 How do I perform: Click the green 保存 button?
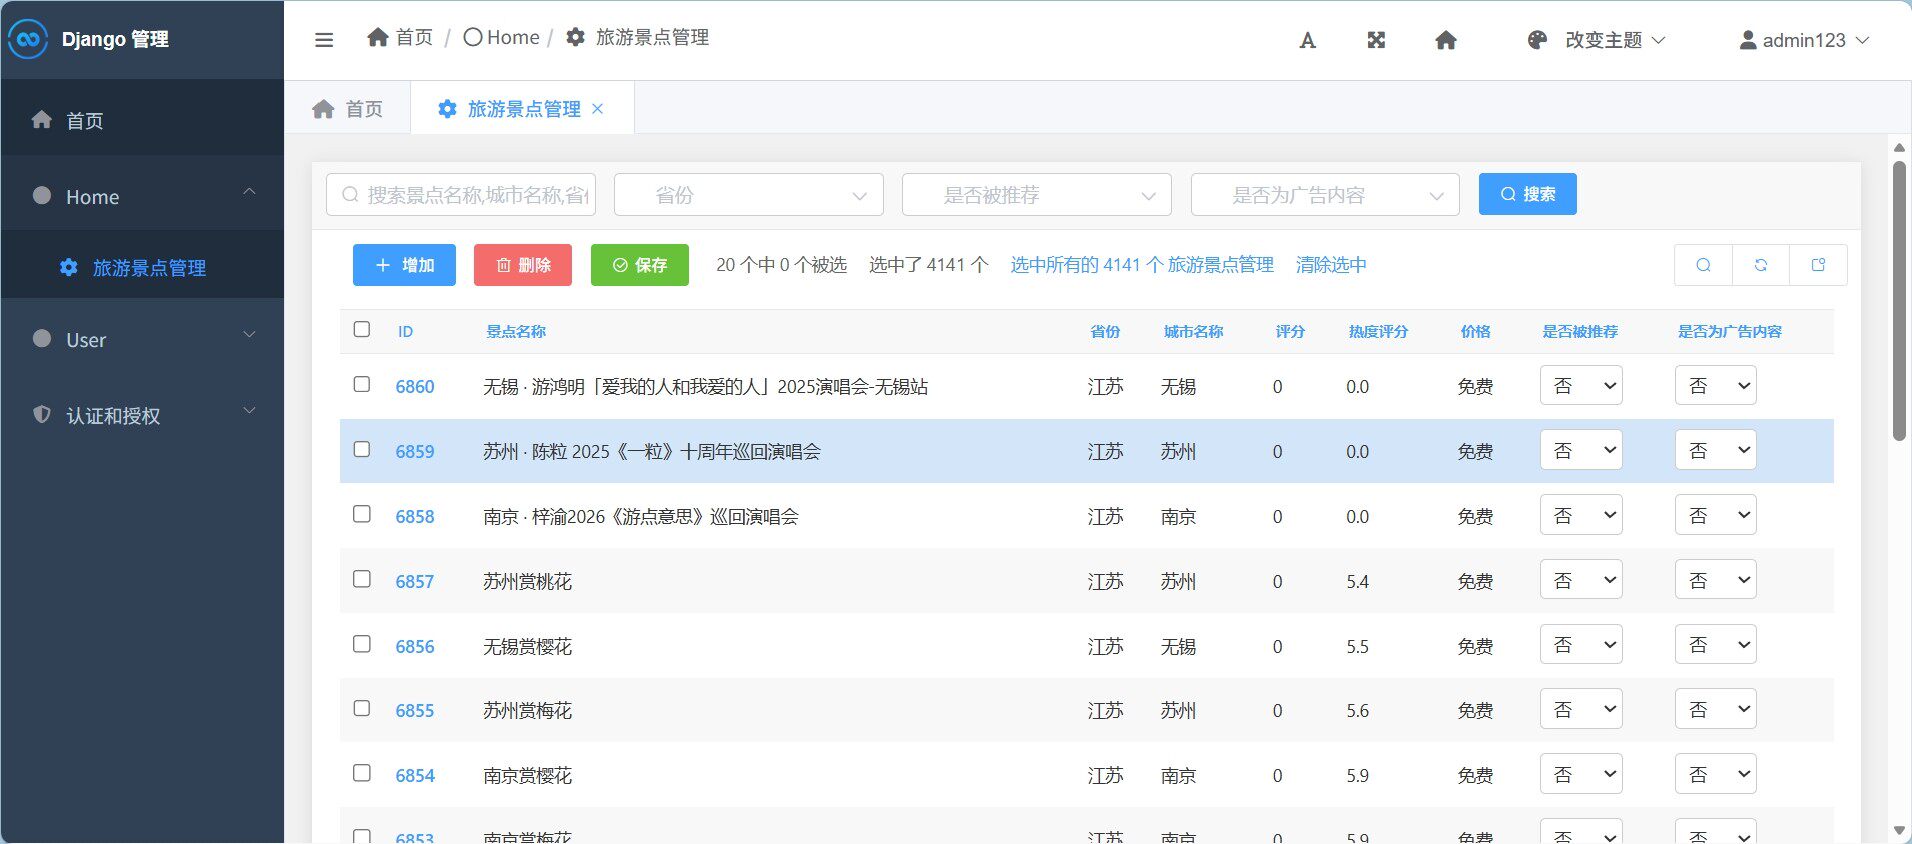pyautogui.click(x=640, y=265)
